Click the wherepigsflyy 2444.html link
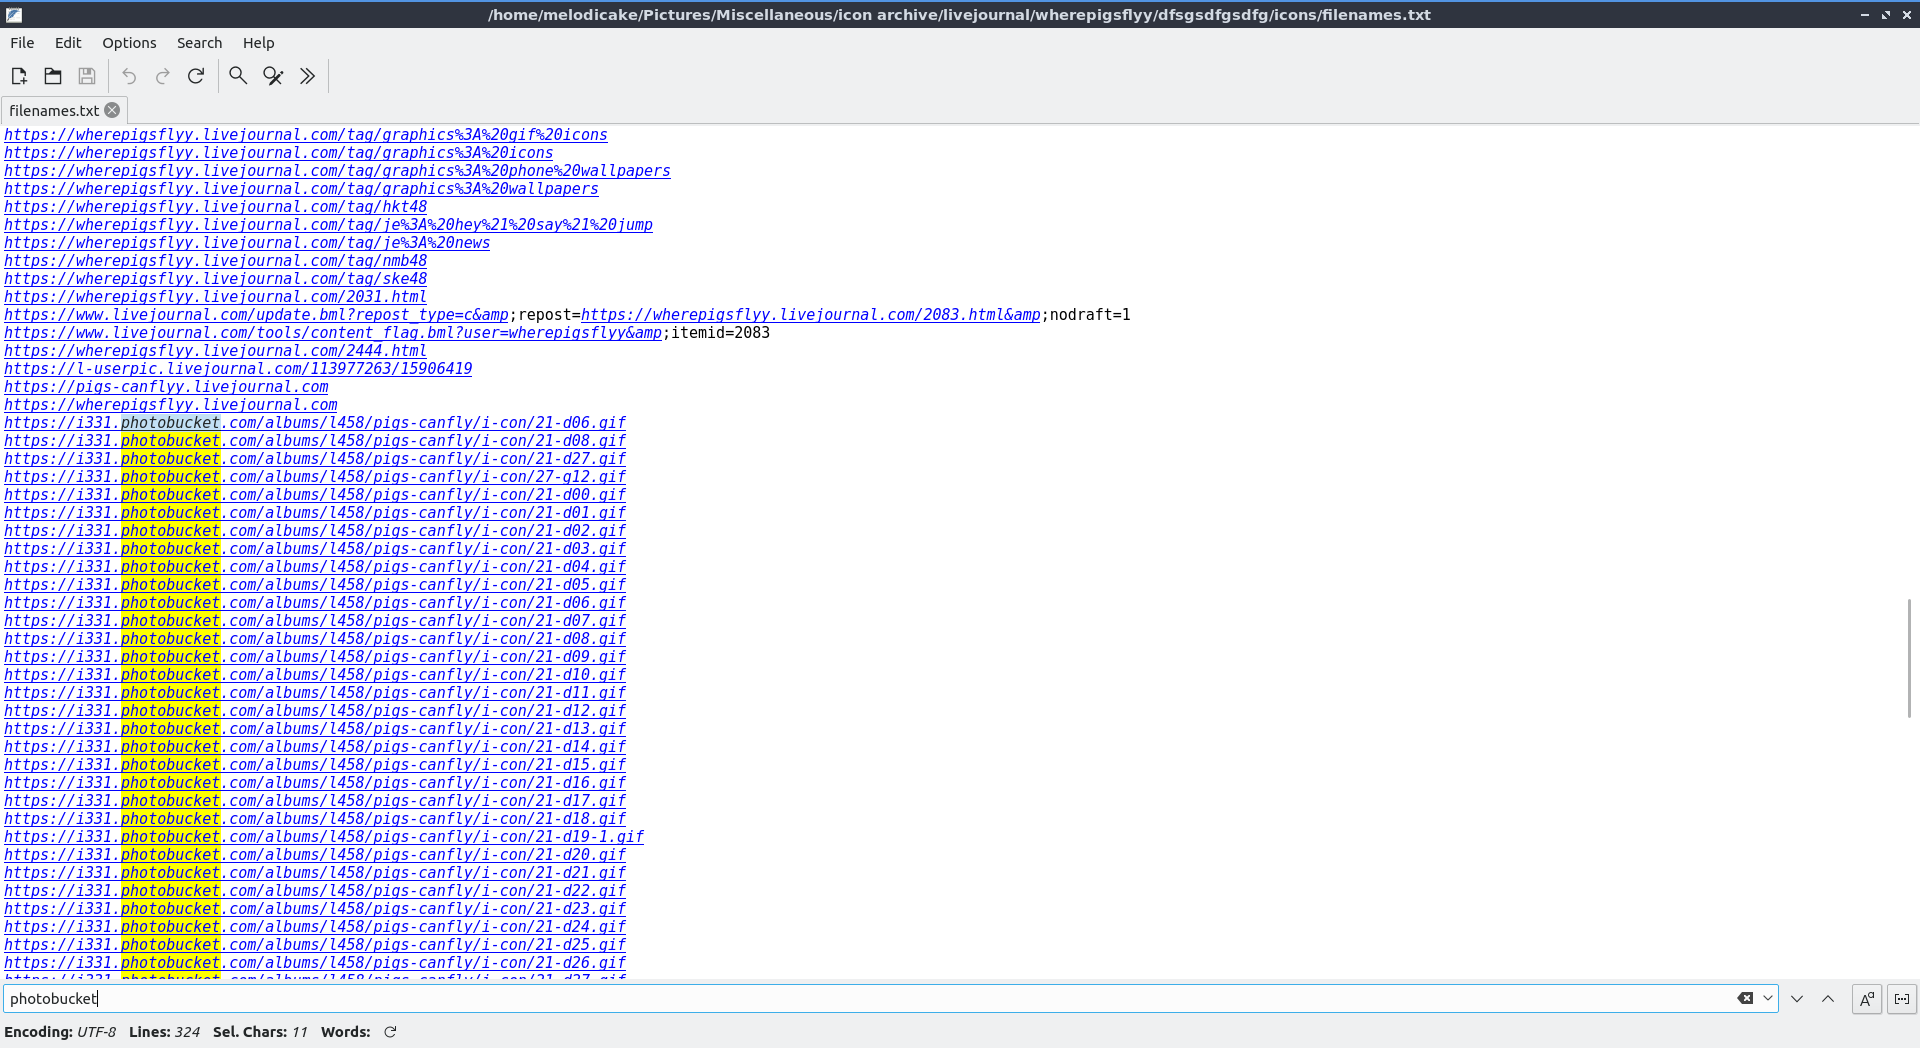1920x1048 pixels. click(x=215, y=351)
